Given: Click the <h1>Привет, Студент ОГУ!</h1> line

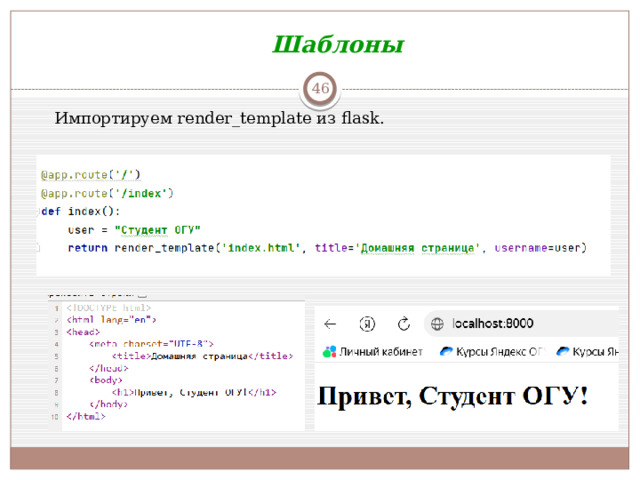Looking at the screenshot, I should pos(194,392).
